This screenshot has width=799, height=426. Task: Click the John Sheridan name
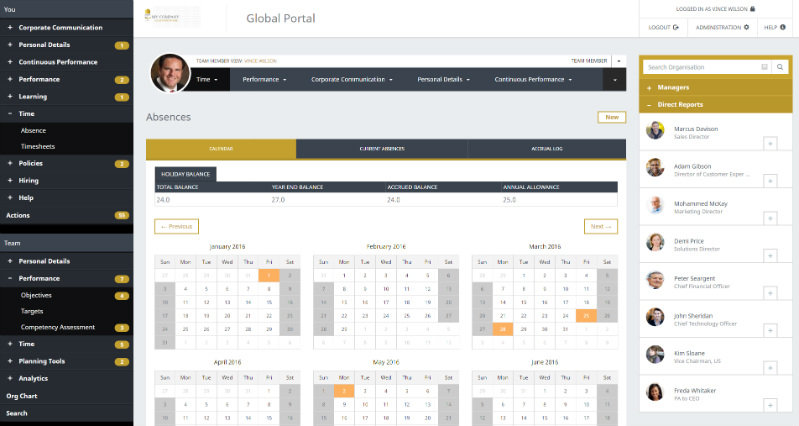693,316
